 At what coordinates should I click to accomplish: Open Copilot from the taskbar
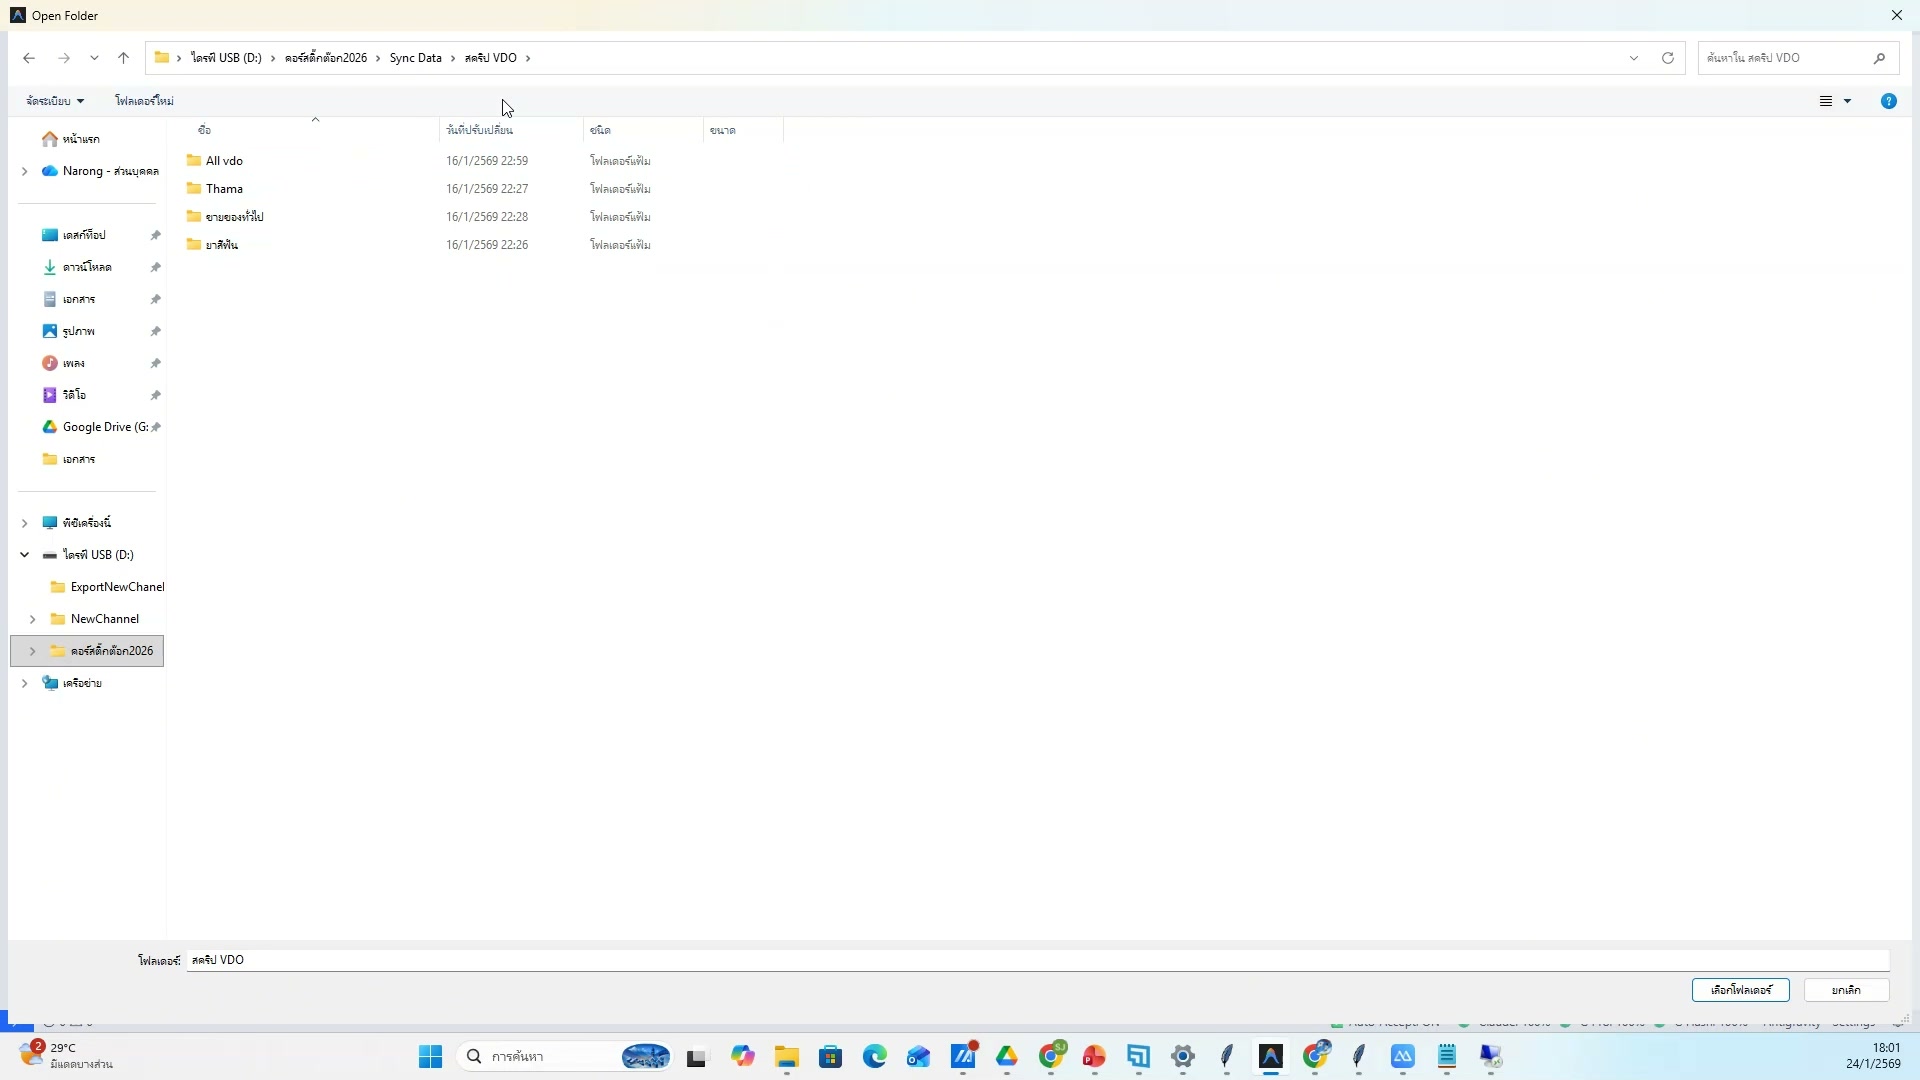743,1056
